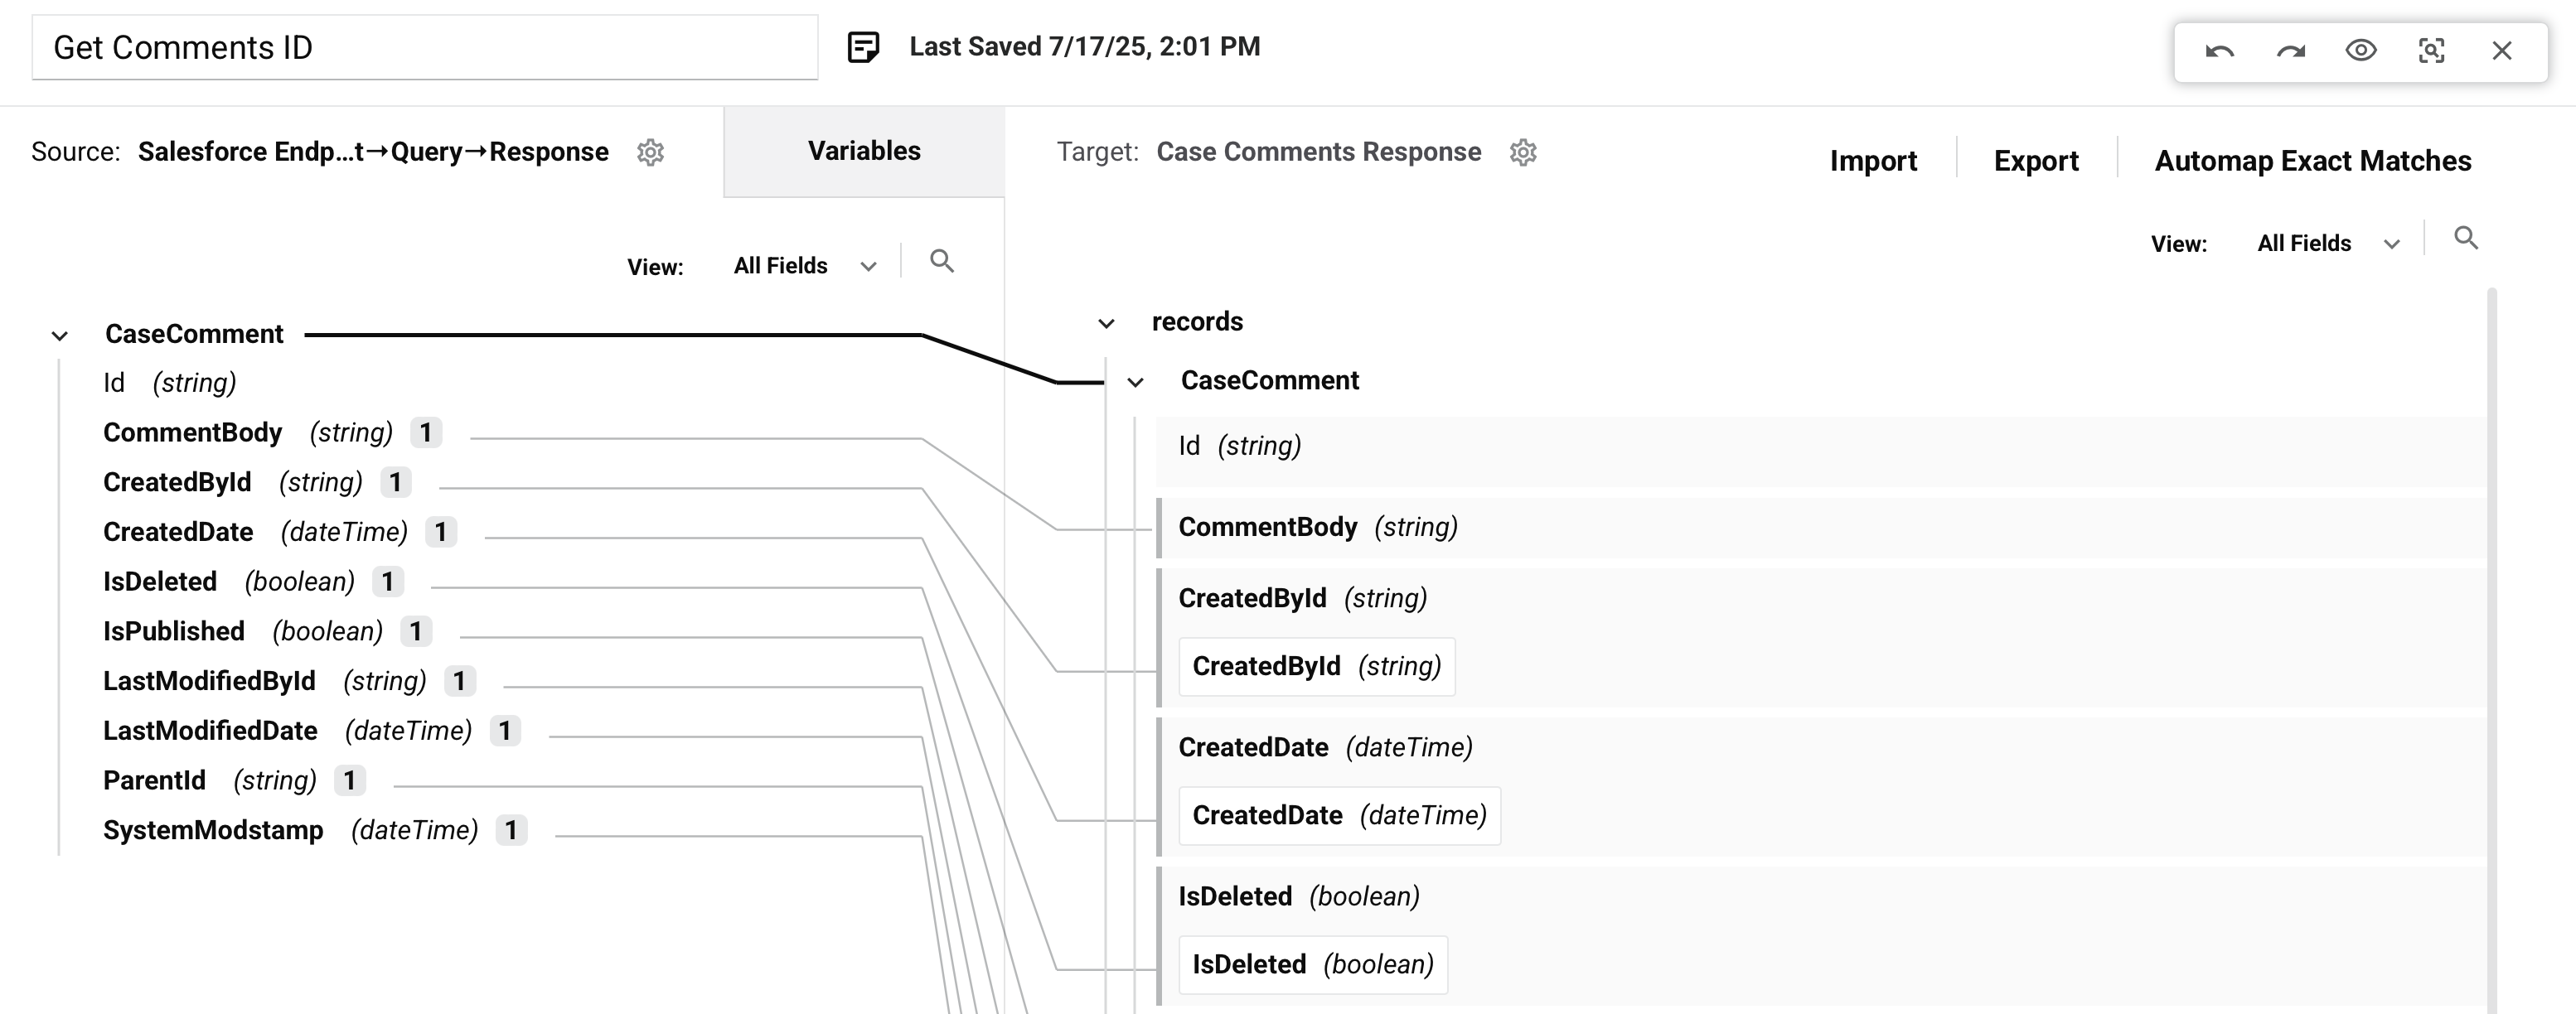This screenshot has width=2576, height=1014.
Task: Click the Import button
Action: click(1873, 161)
